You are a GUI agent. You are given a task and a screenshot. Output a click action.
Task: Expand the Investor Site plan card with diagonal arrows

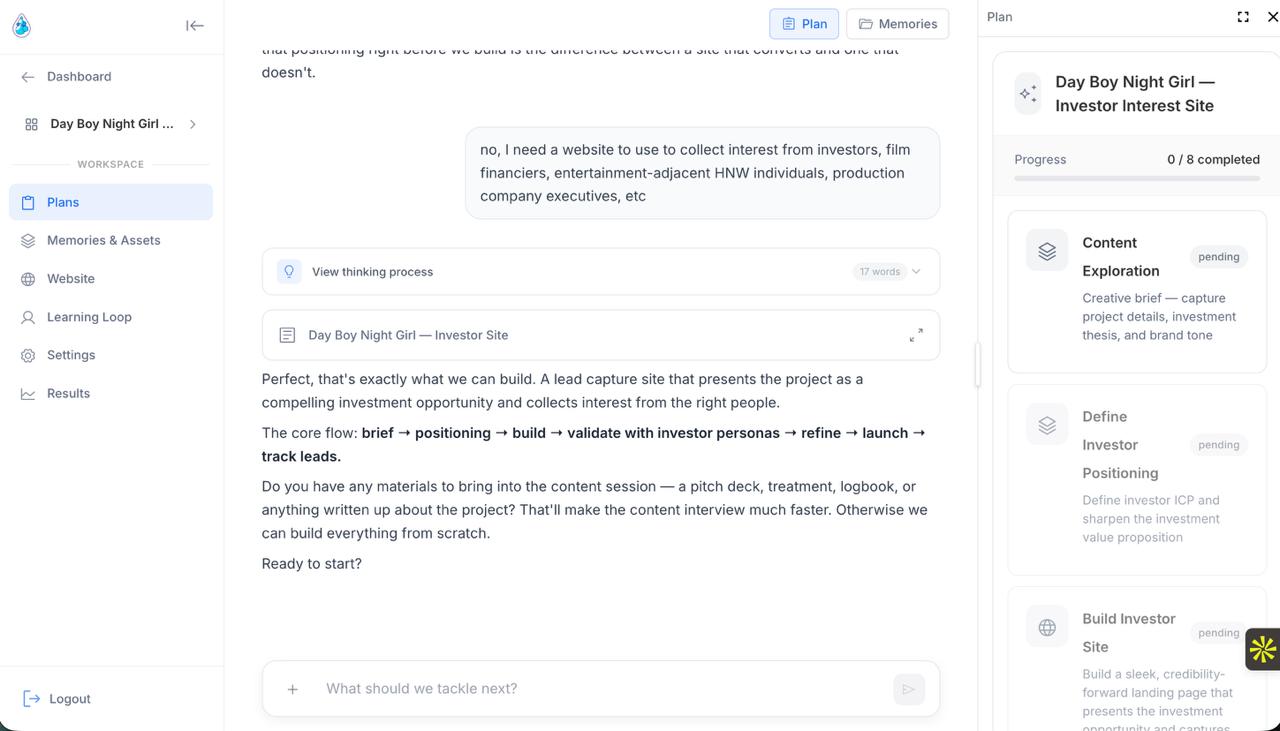coord(916,335)
